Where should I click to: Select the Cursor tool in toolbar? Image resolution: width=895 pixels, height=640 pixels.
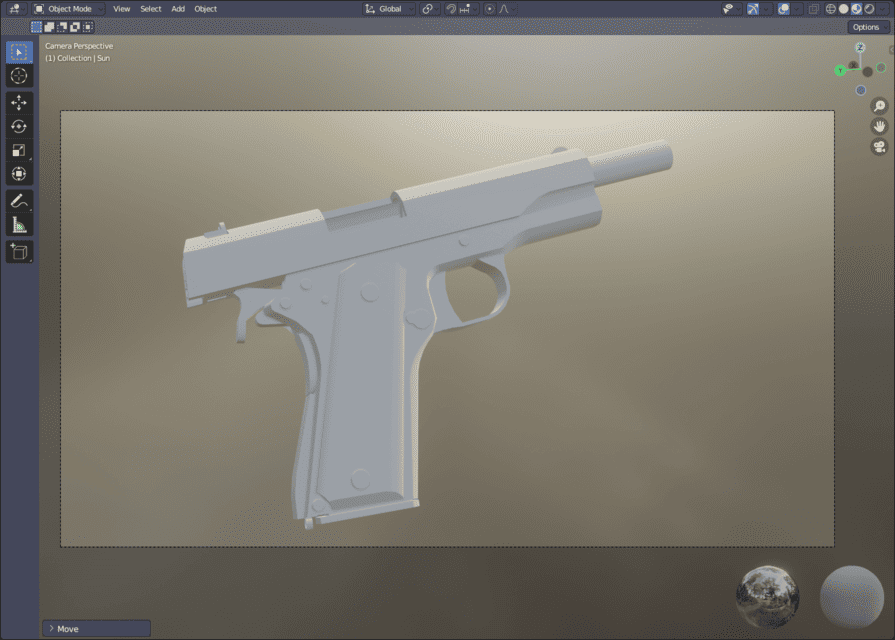click(x=19, y=76)
